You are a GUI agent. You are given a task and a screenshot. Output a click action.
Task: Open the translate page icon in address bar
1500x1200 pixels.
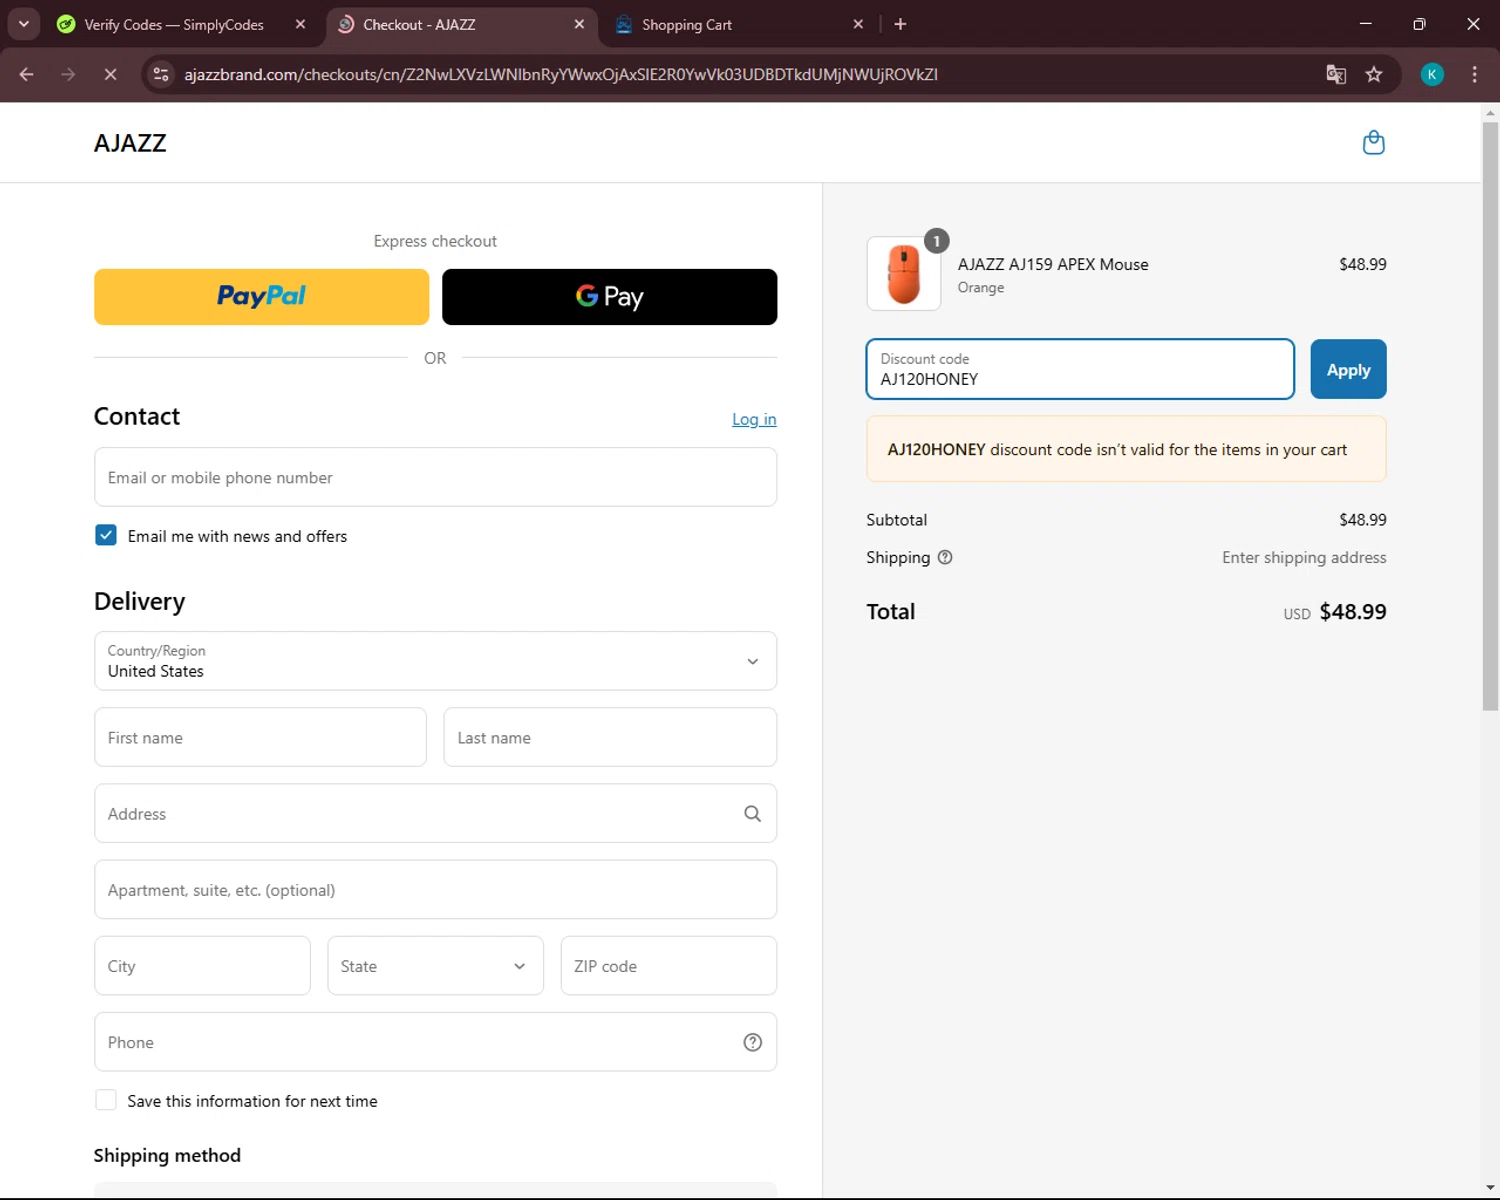[x=1336, y=74]
